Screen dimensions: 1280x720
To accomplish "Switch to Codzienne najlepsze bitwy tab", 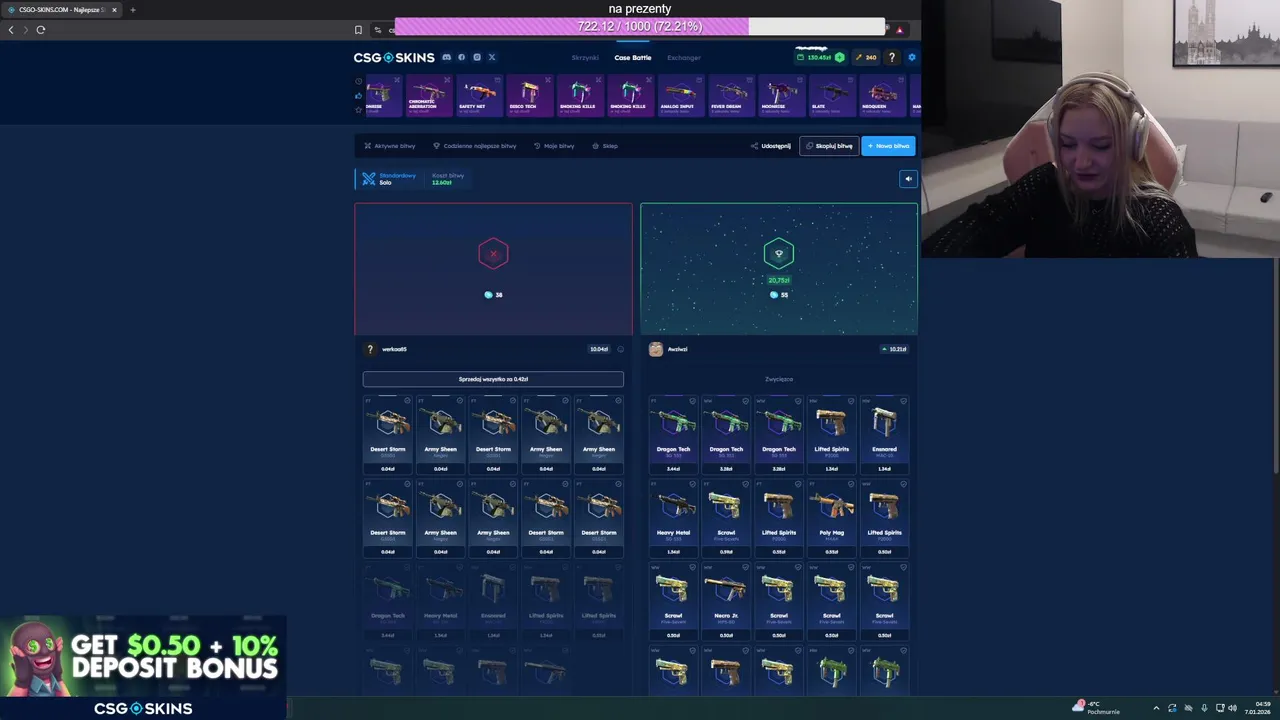I will point(475,146).
